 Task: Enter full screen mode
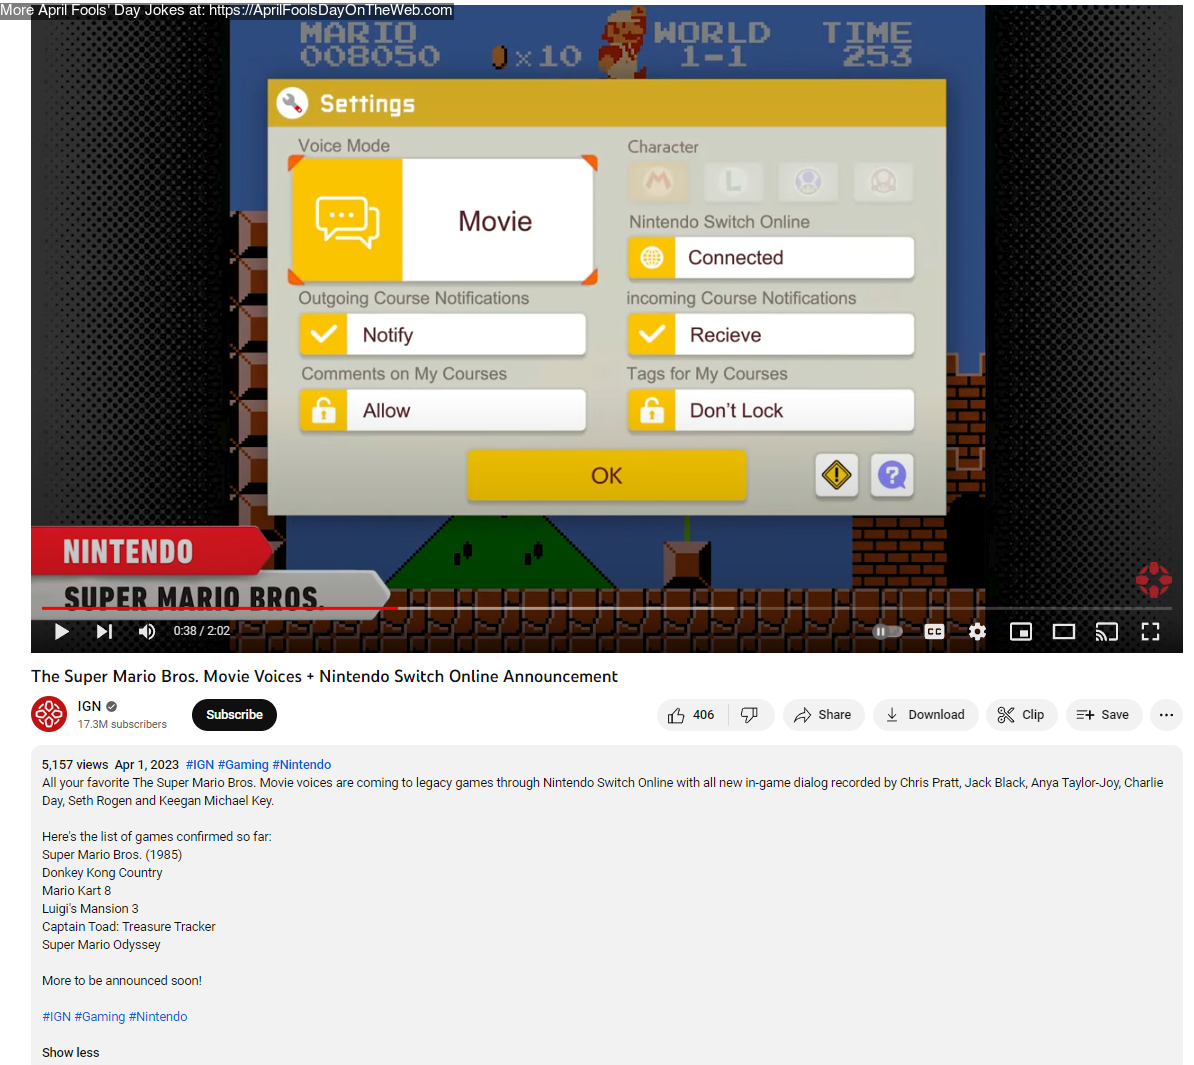(1150, 631)
